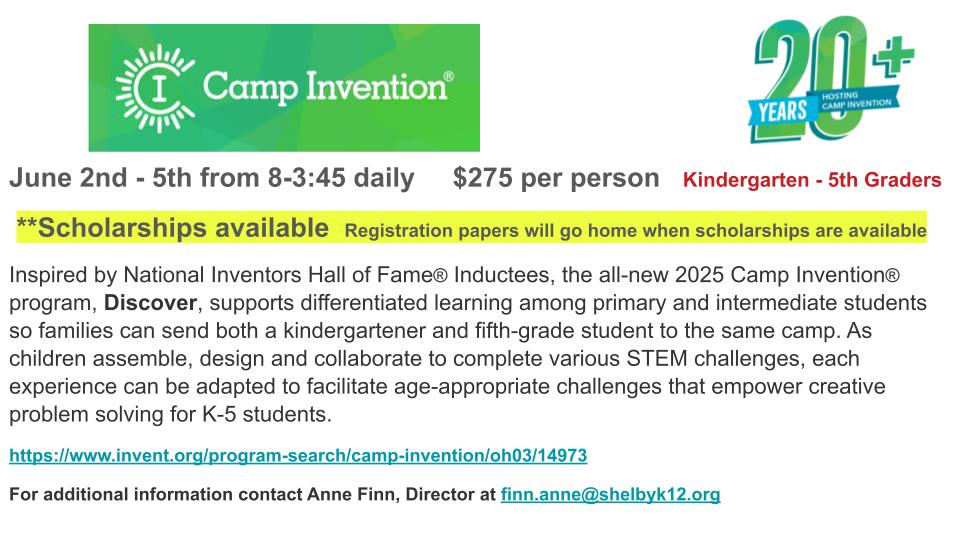The image size is (960, 540).
Task: Click the YEARS ribbon on the badge
Action: coord(782,111)
